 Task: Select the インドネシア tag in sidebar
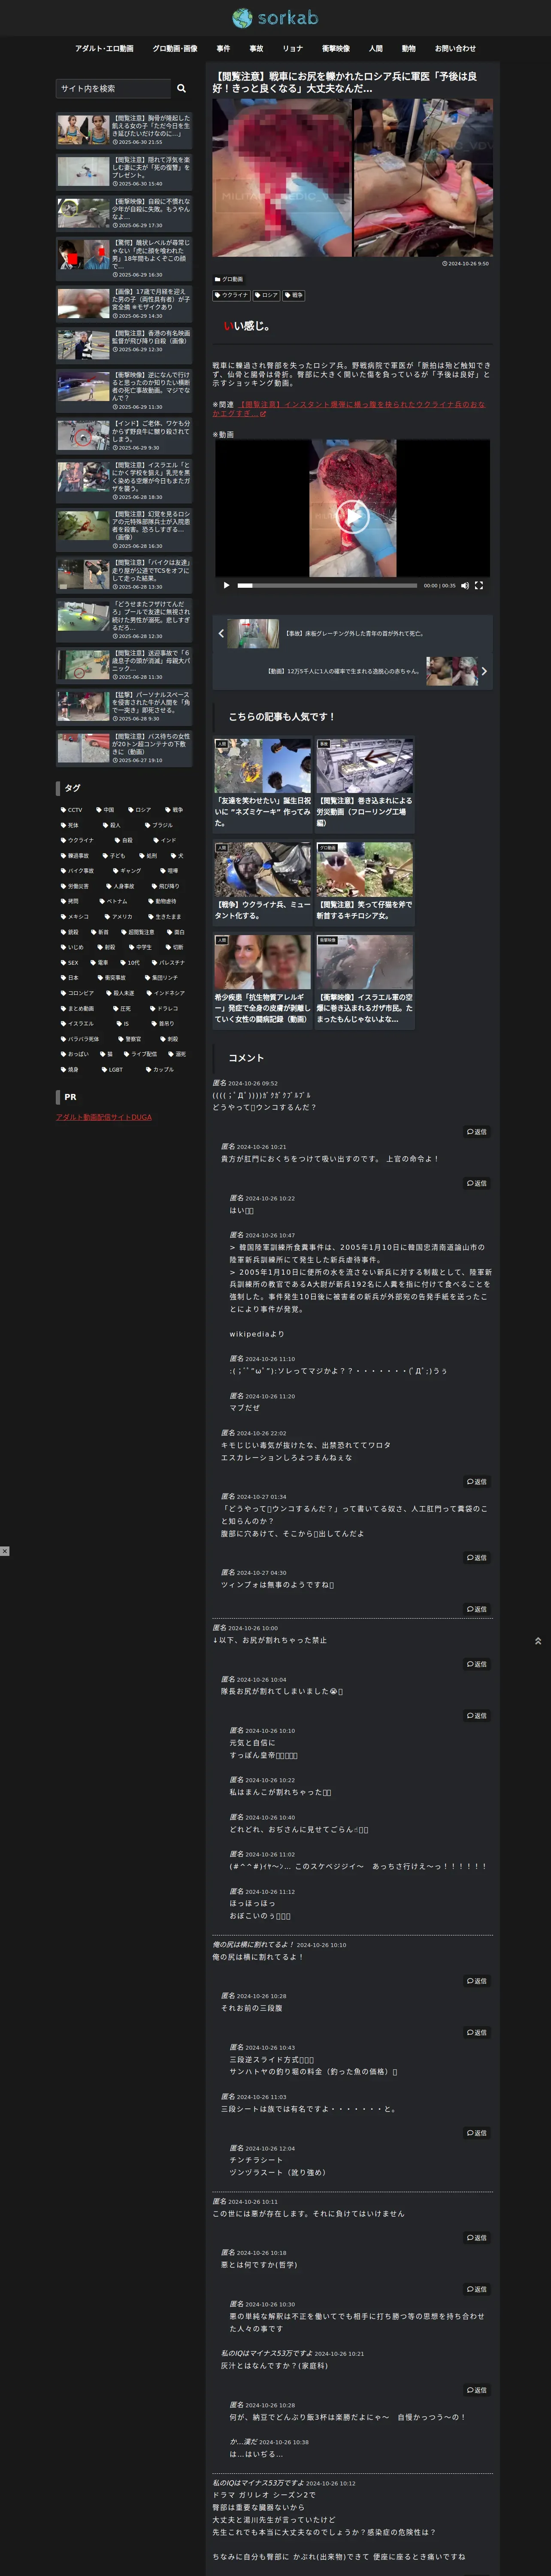point(166,993)
